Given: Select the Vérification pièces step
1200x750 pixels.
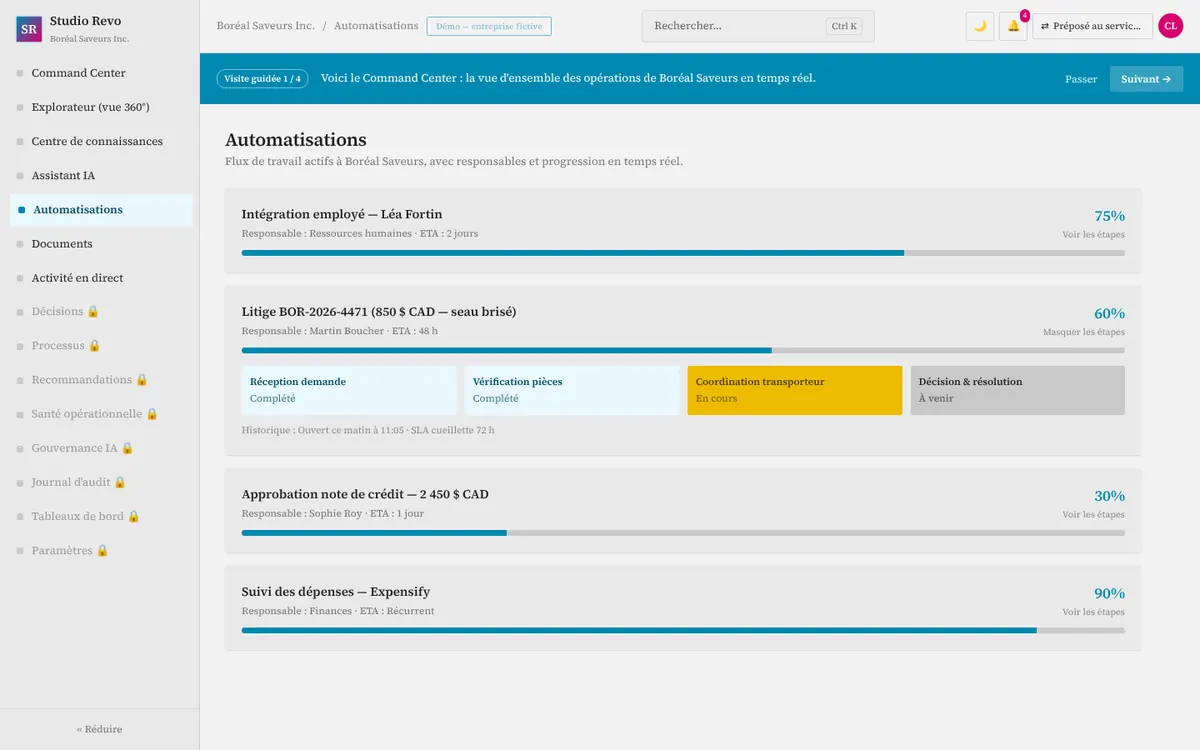Looking at the screenshot, I should point(572,390).
